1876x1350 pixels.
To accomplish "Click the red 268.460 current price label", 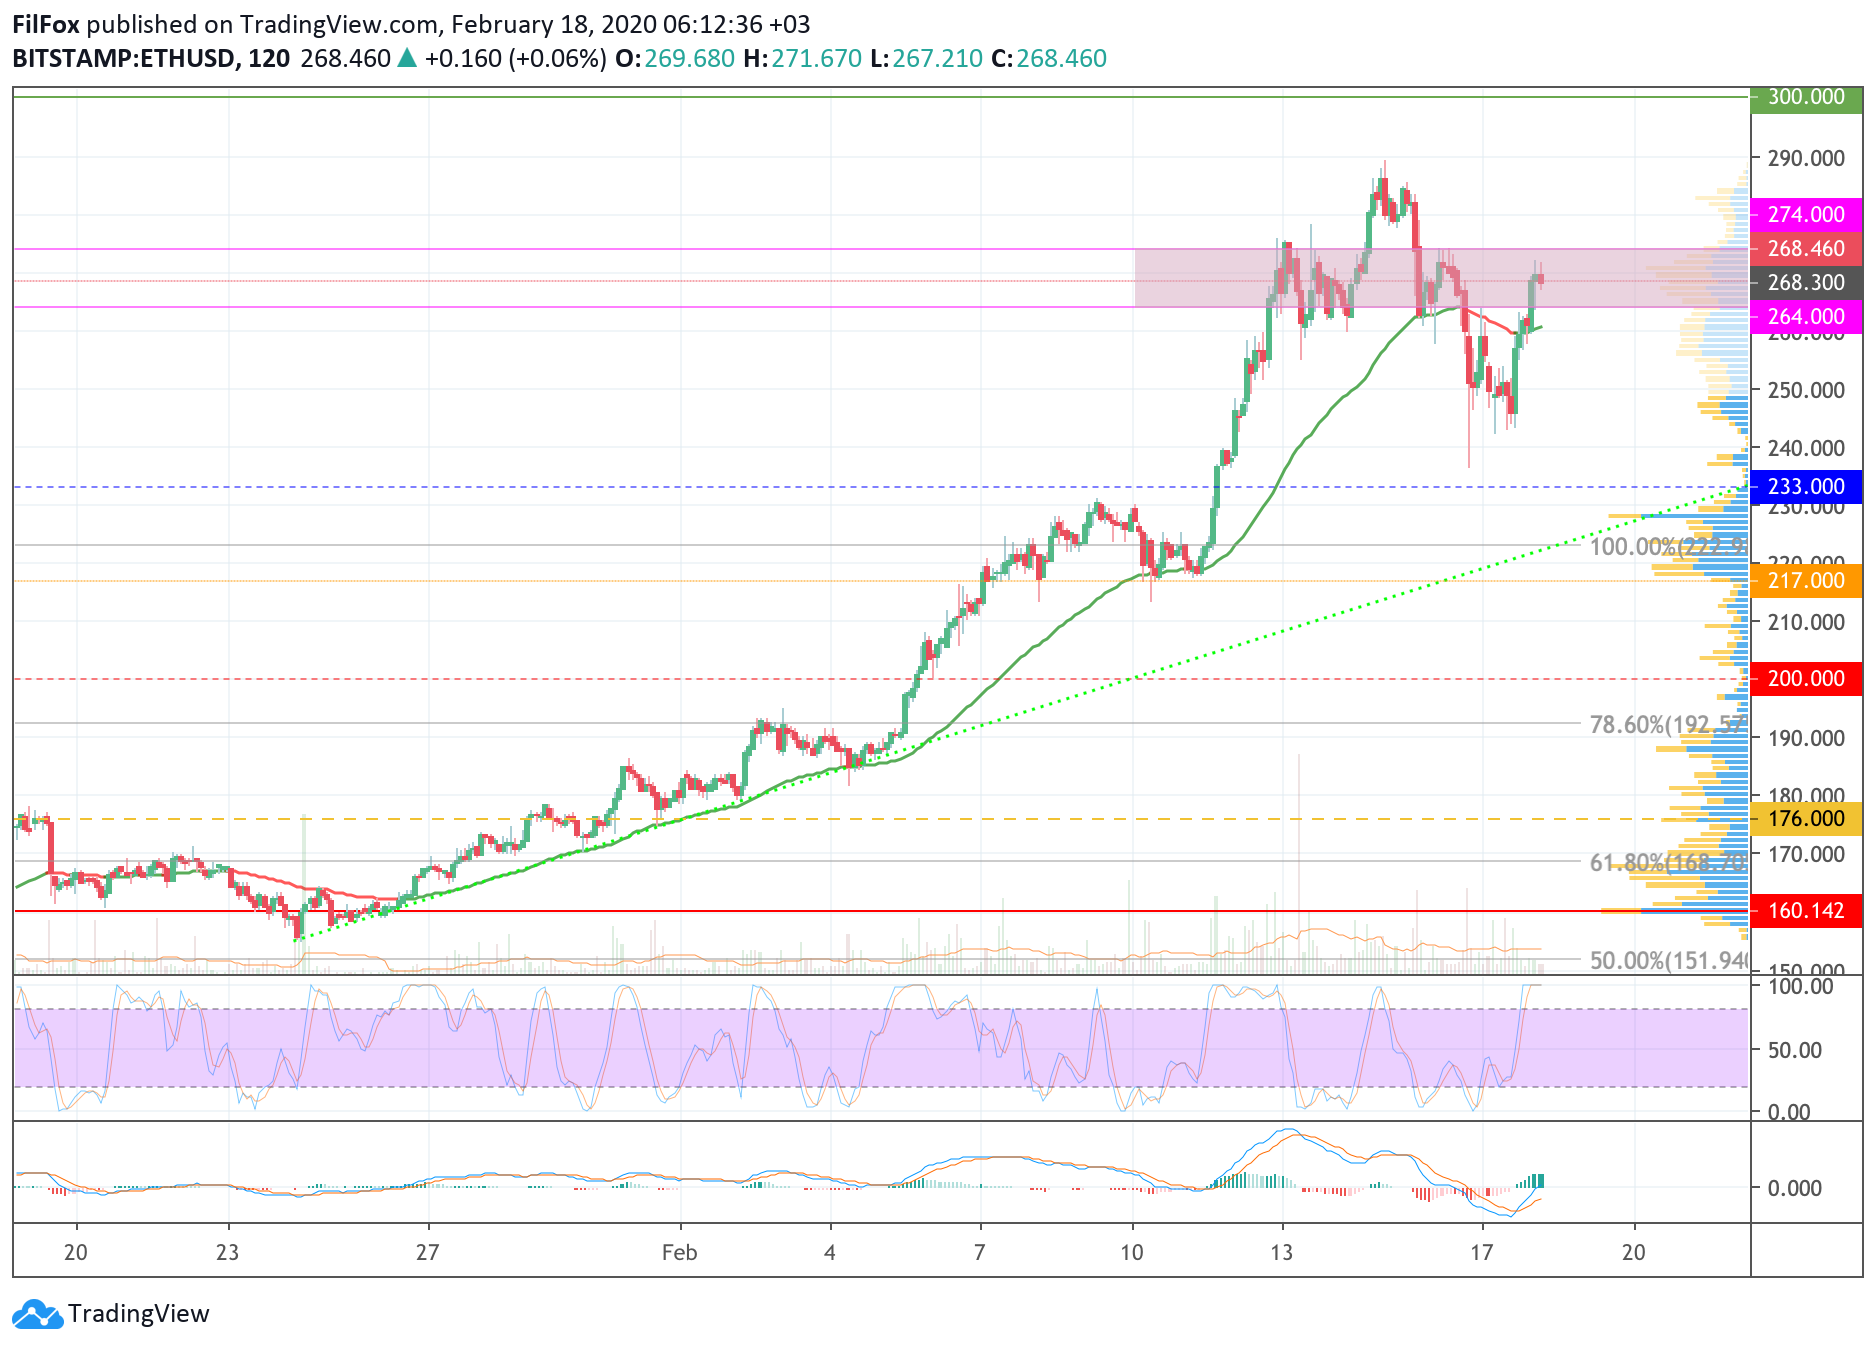I will tap(1806, 248).
